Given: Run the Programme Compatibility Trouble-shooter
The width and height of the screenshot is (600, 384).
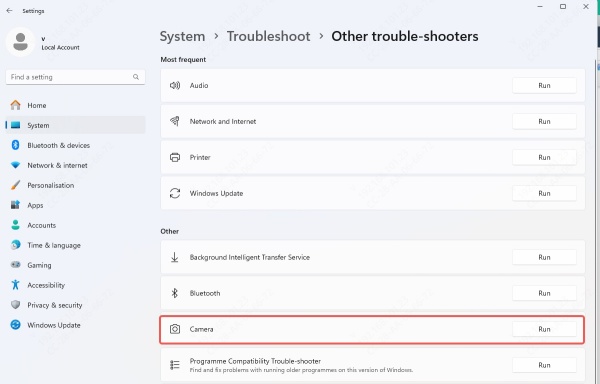Looking at the screenshot, I should coord(544,365).
